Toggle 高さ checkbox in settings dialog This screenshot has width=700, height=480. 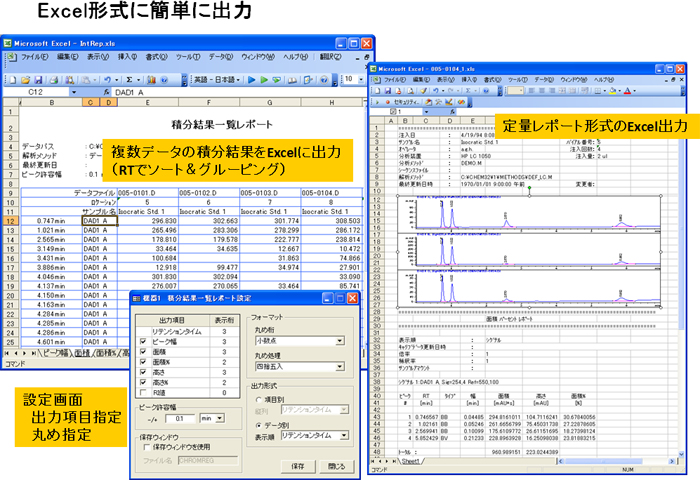[x=143, y=372]
